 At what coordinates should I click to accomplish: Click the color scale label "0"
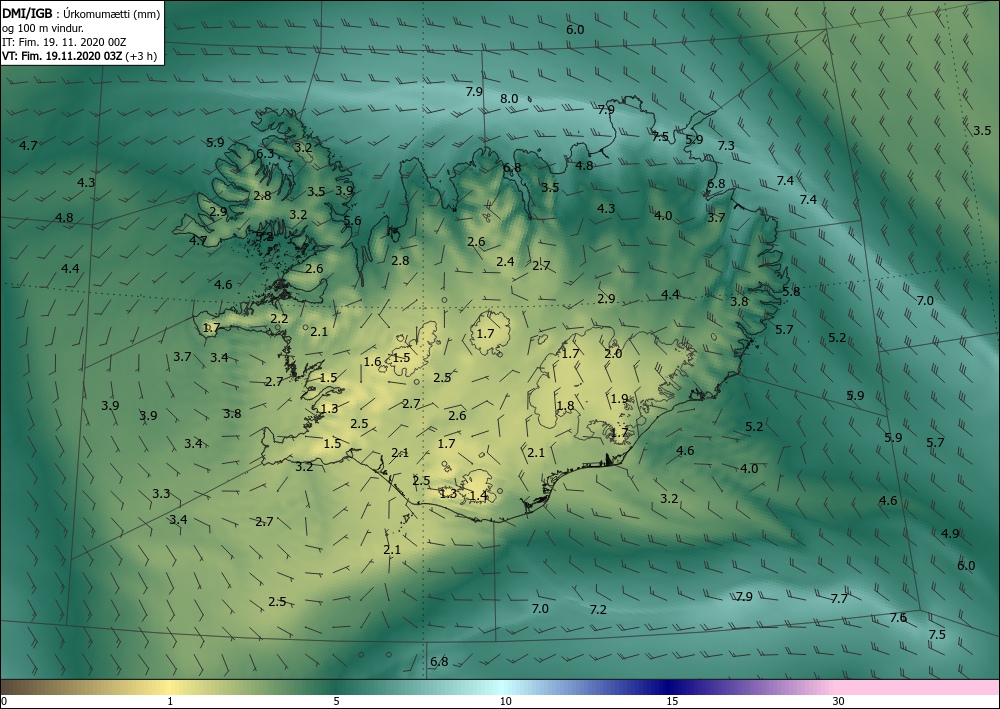coord(4,702)
